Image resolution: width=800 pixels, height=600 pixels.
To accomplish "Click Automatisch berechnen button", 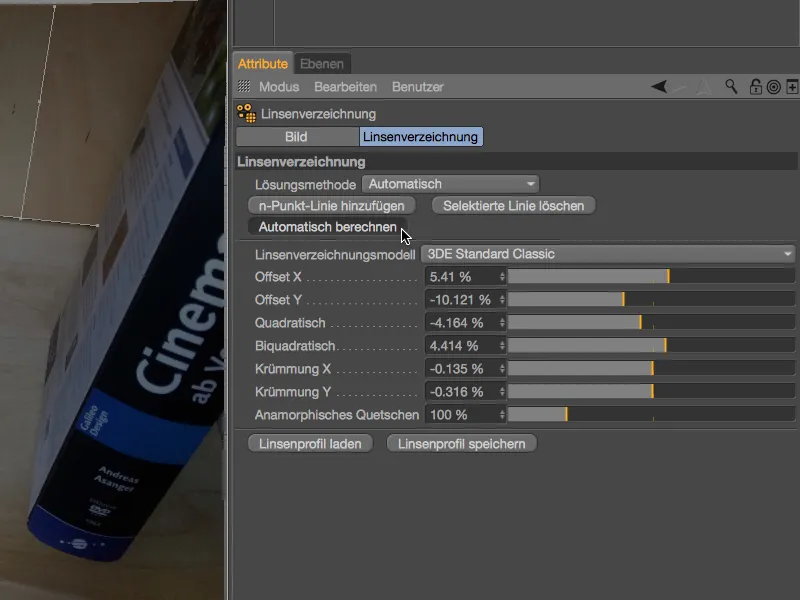I will (x=328, y=227).
